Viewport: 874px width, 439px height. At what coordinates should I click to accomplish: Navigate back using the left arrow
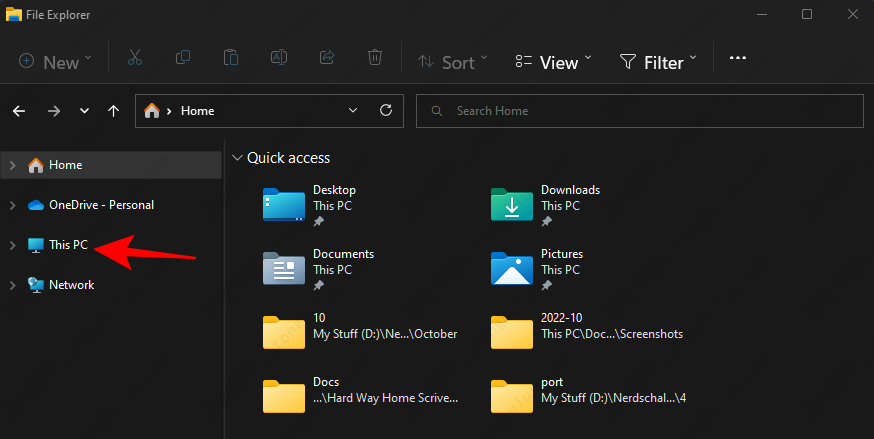point(19,111)
